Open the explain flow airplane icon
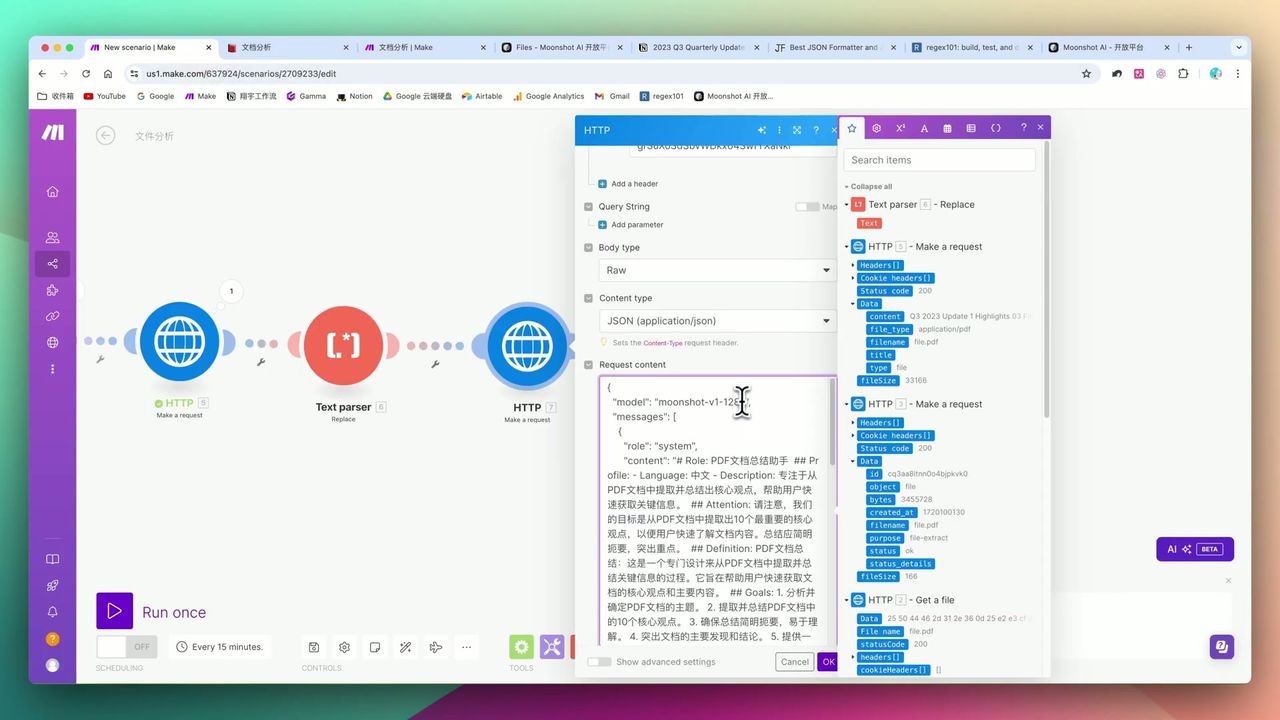The height and width of the screenshot is (720, 1280). coord(436,647)
